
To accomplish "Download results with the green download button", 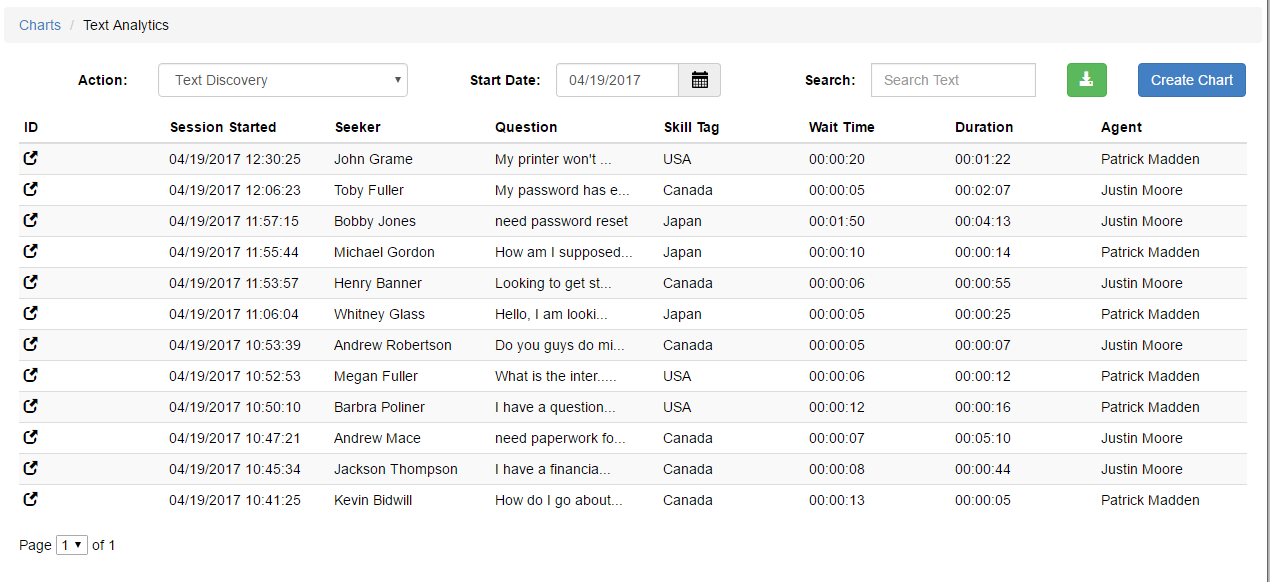I will pos(1087,80).
